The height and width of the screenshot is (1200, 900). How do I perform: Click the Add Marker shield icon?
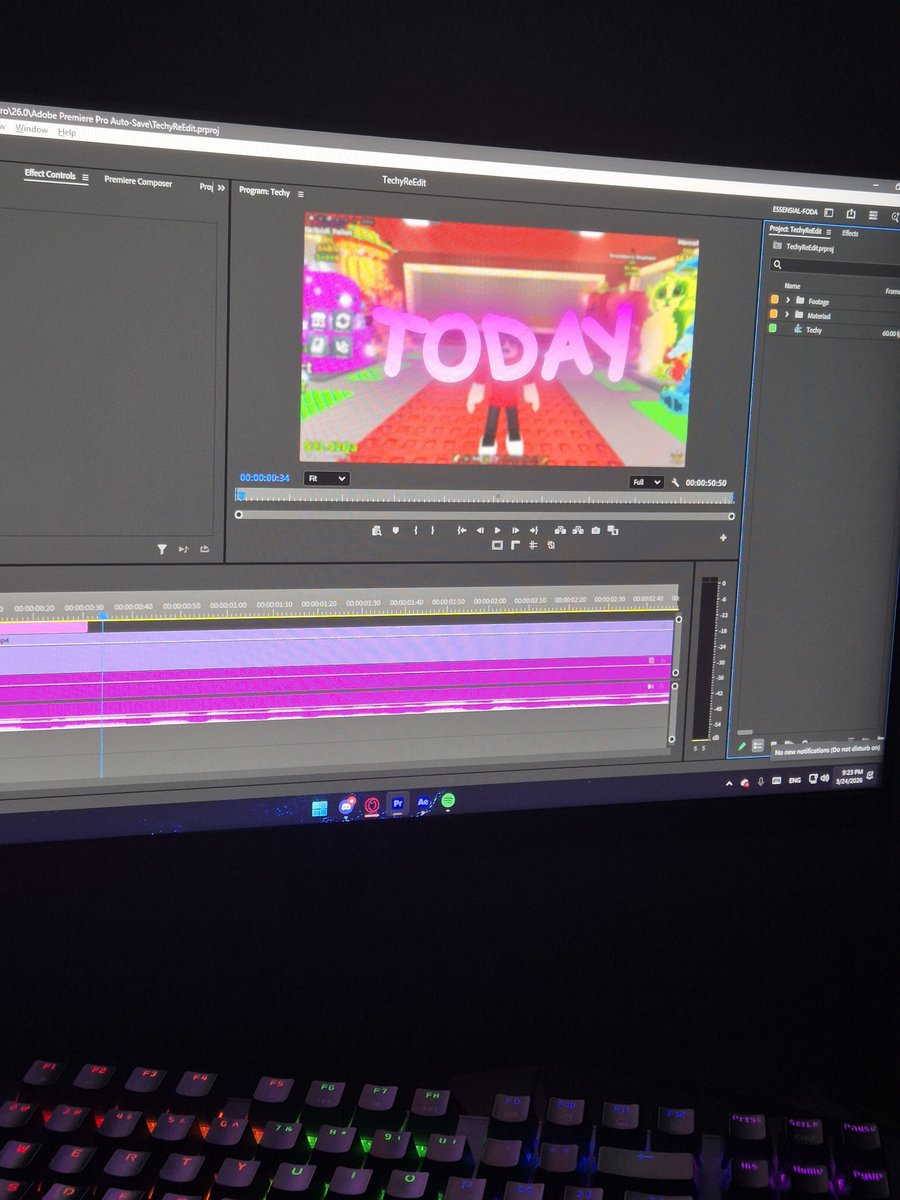396,530
